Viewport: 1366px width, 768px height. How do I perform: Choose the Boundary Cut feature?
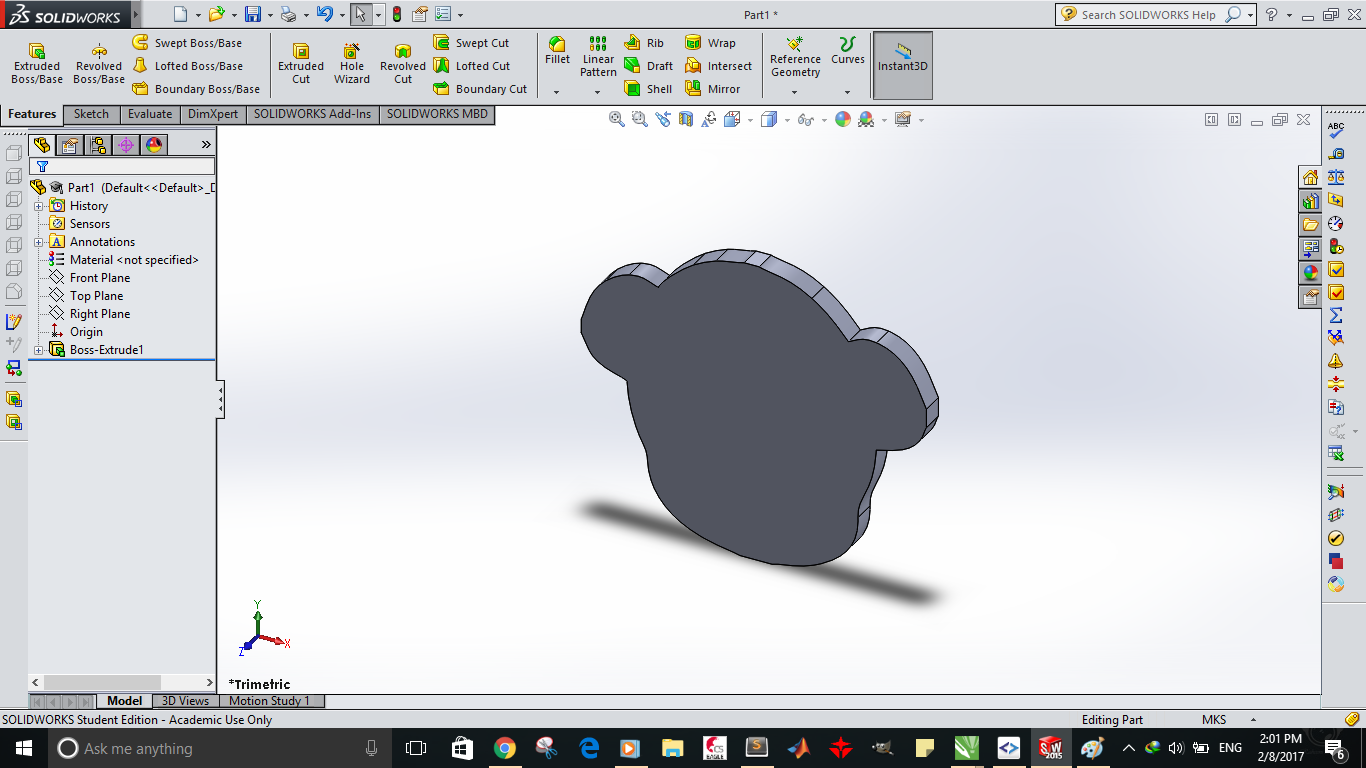pyautogui.click(x=480, y=89)
